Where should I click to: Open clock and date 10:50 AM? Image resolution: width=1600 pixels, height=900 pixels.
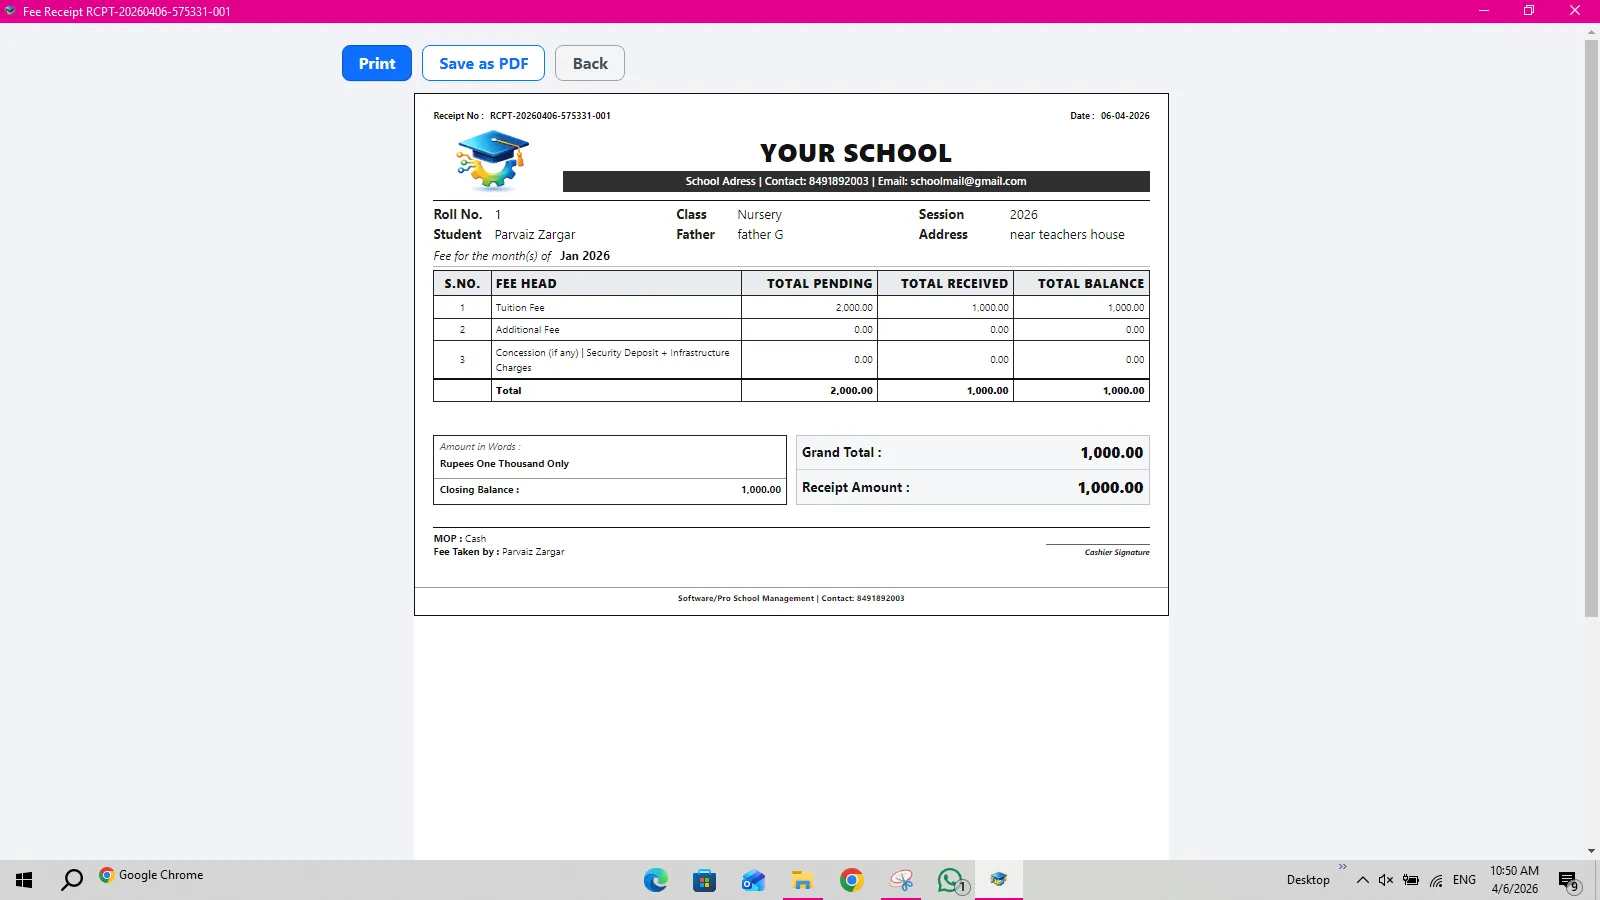[1514, 880]
